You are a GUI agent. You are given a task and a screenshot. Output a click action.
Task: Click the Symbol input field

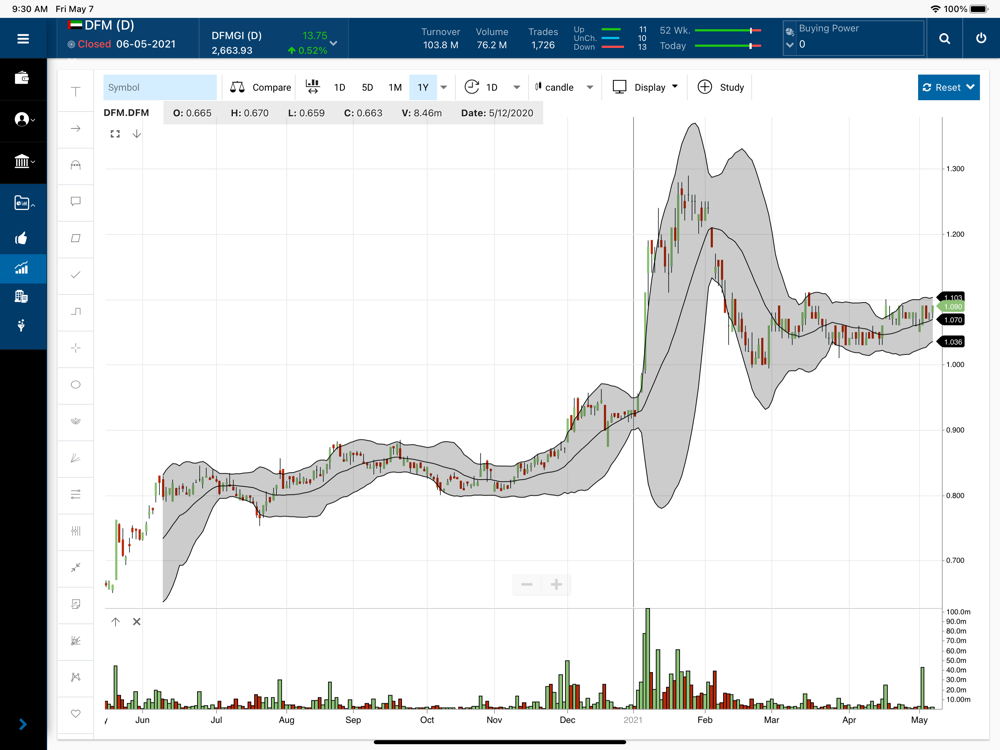tap(160, 87)
